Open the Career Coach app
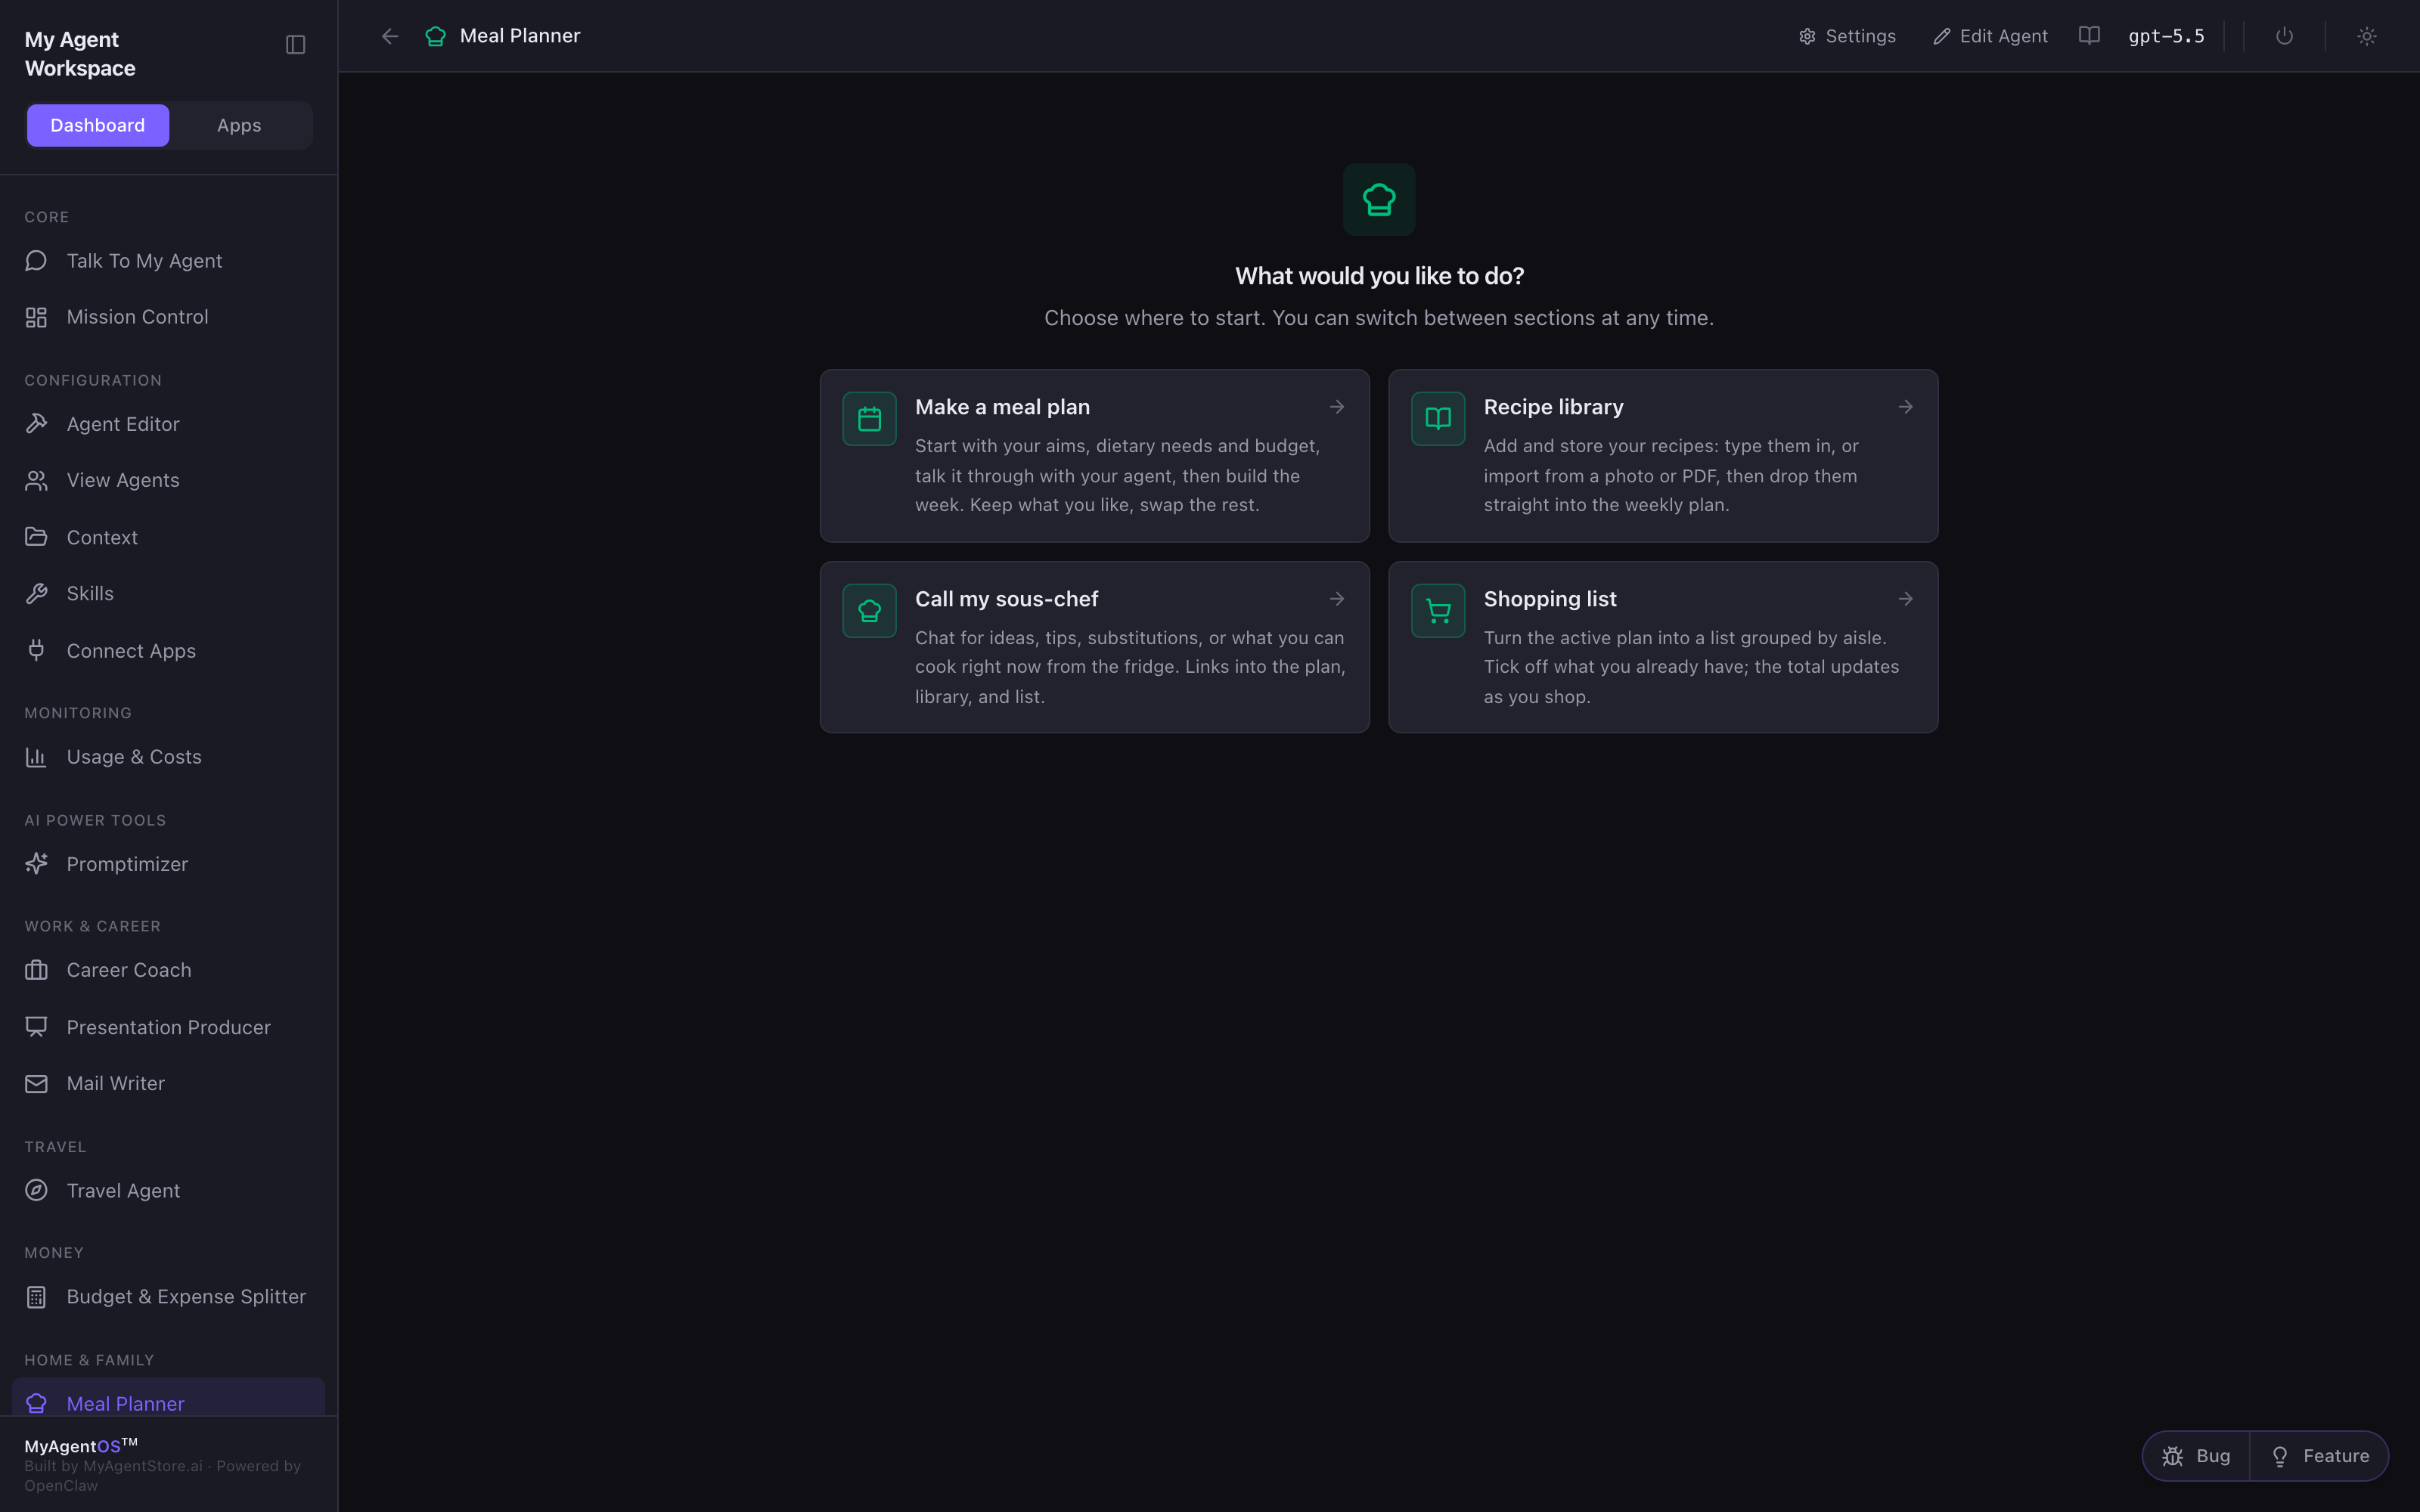Viewport: 2420px width, 1512px height. point(168,970)
